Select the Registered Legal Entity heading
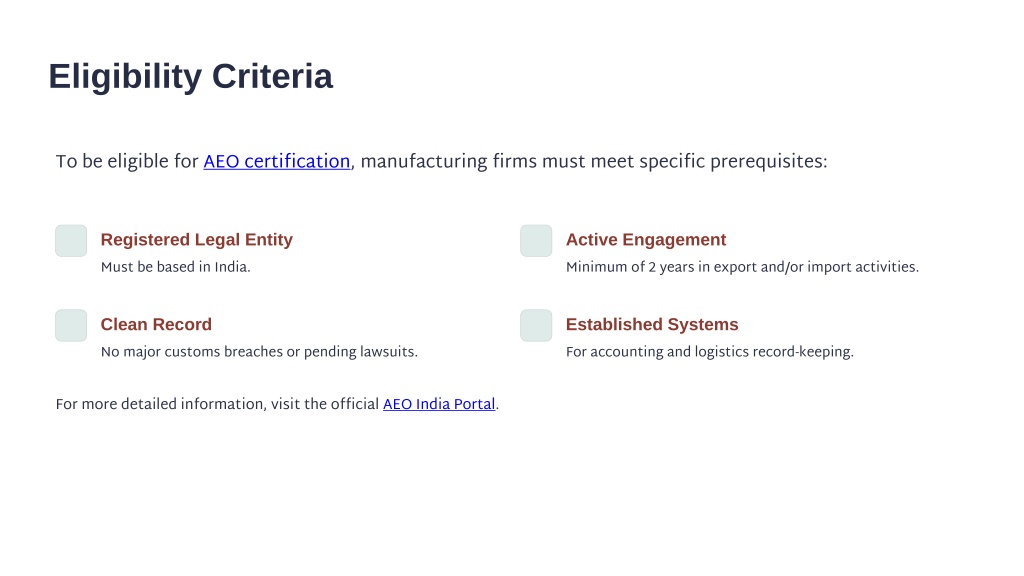1024x576 pixels. point(197,240)
